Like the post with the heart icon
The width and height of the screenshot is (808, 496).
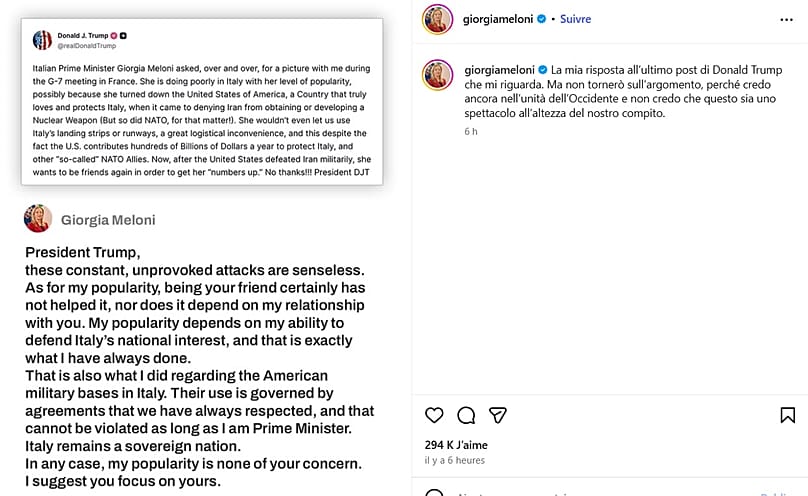pyautogui.click(x=434, y=415)
